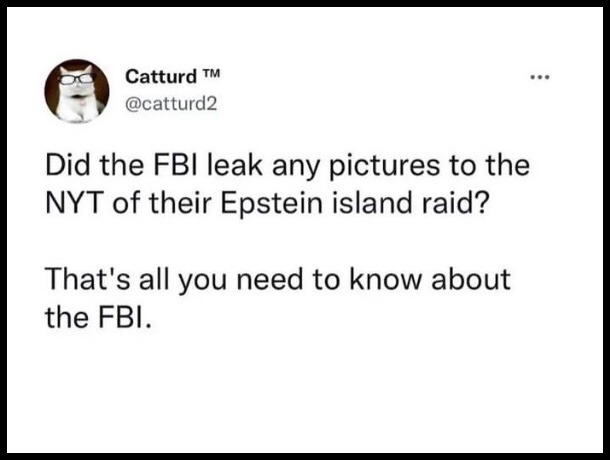Image resolution: width=610 pixels, height=460 pixels.
Task: Click "That's" starting the second paragraph
Action: pyautogui.click(x=88, y=279)
